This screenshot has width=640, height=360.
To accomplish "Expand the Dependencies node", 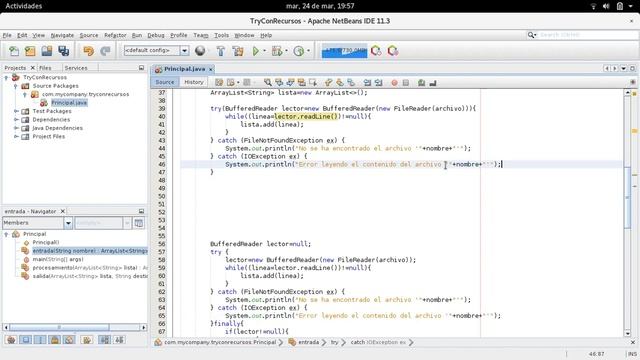I will tap(16, 120).
